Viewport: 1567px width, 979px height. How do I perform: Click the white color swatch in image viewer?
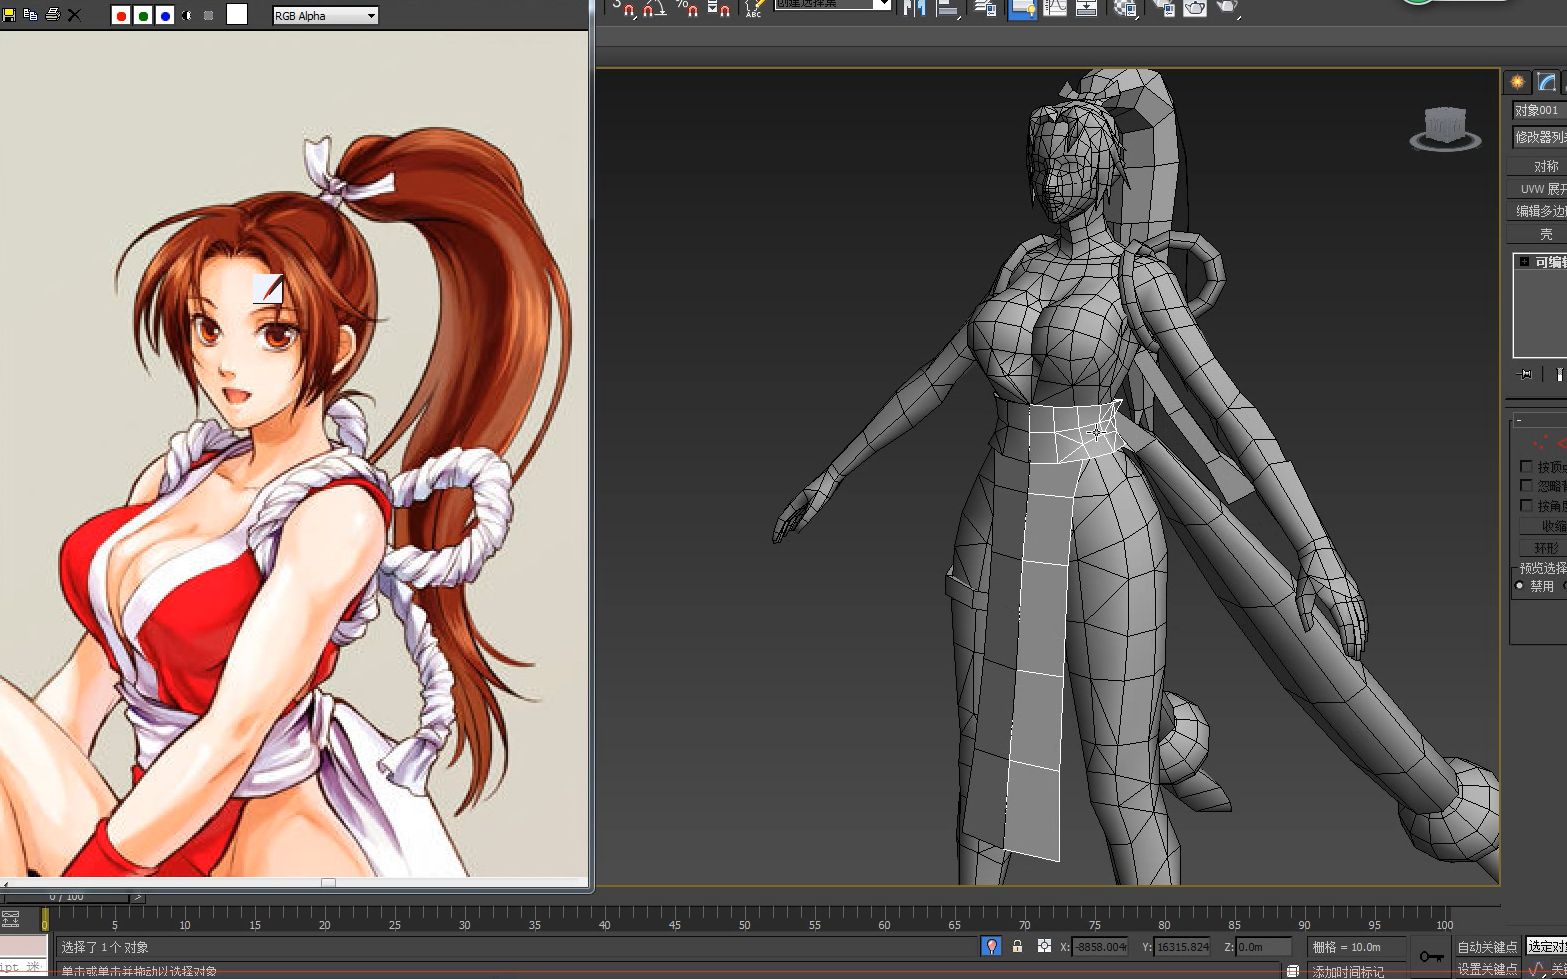coord(237,15)
